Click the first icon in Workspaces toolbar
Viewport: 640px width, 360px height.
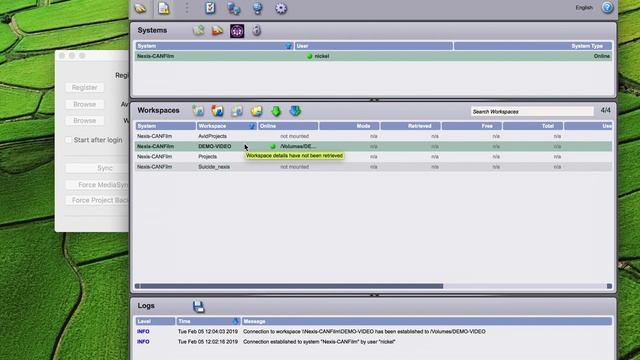point(198,111)
